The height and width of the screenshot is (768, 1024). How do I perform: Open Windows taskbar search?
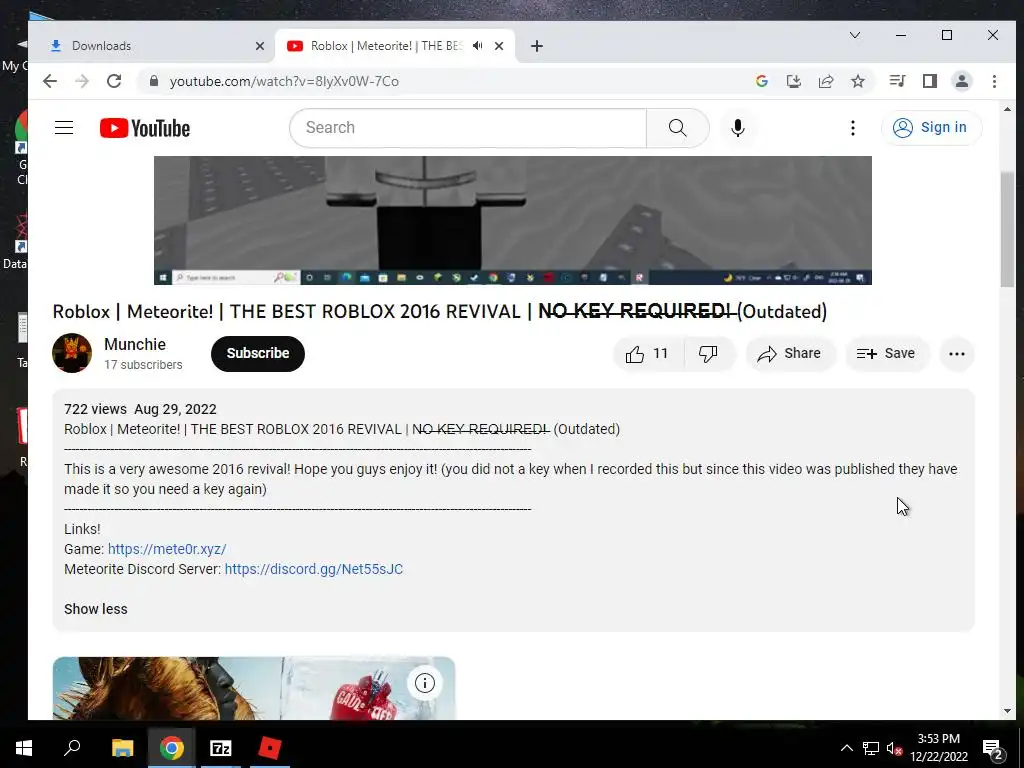[72, 748]
